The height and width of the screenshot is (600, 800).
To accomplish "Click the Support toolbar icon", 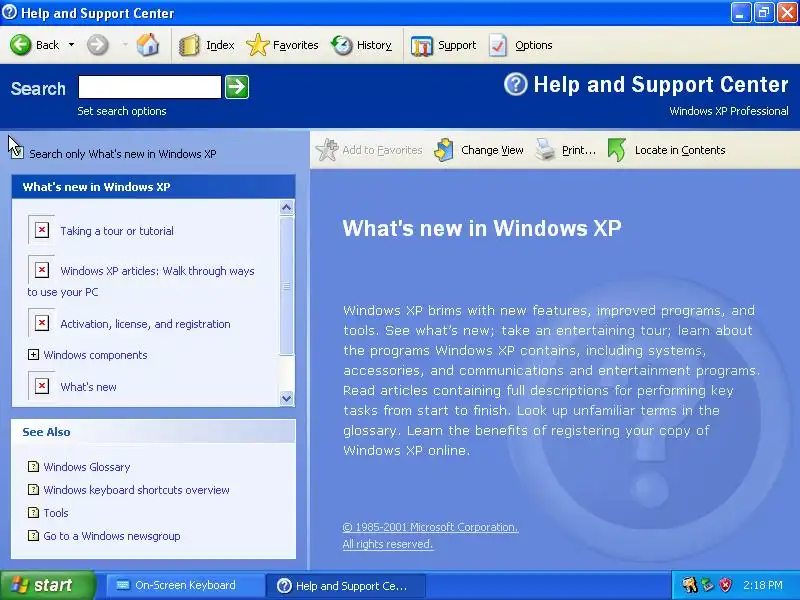I will click(x=421, y=46).
